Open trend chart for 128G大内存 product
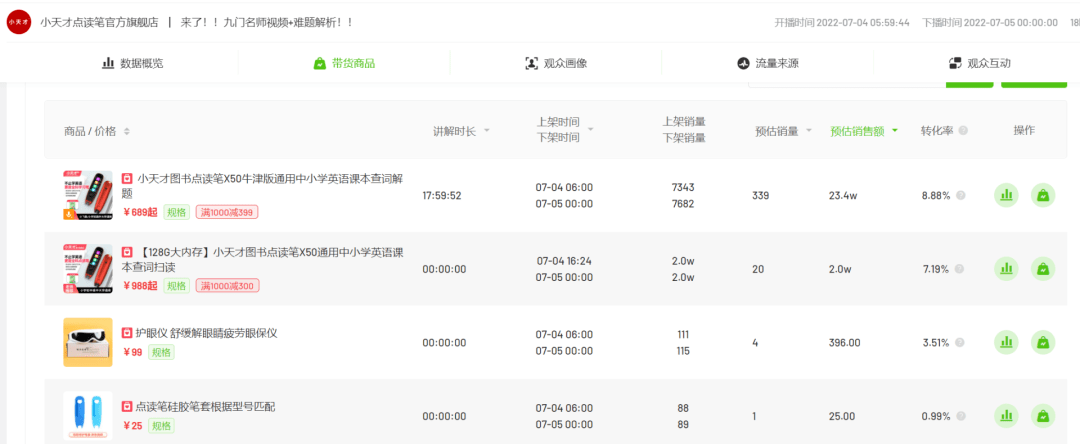 [x=1006, y=268]
